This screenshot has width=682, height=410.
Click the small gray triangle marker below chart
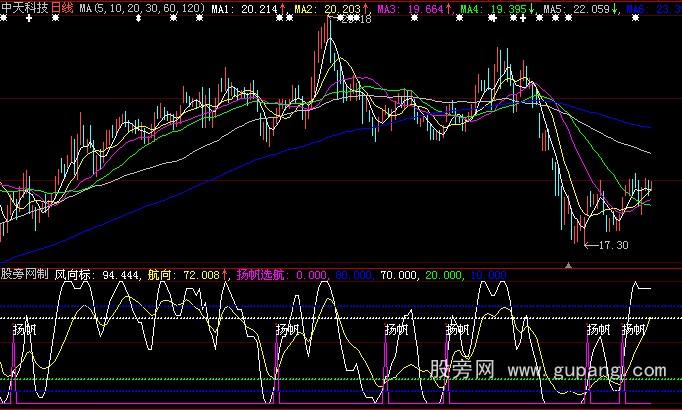pyautogui.click(x=569, y=264)
